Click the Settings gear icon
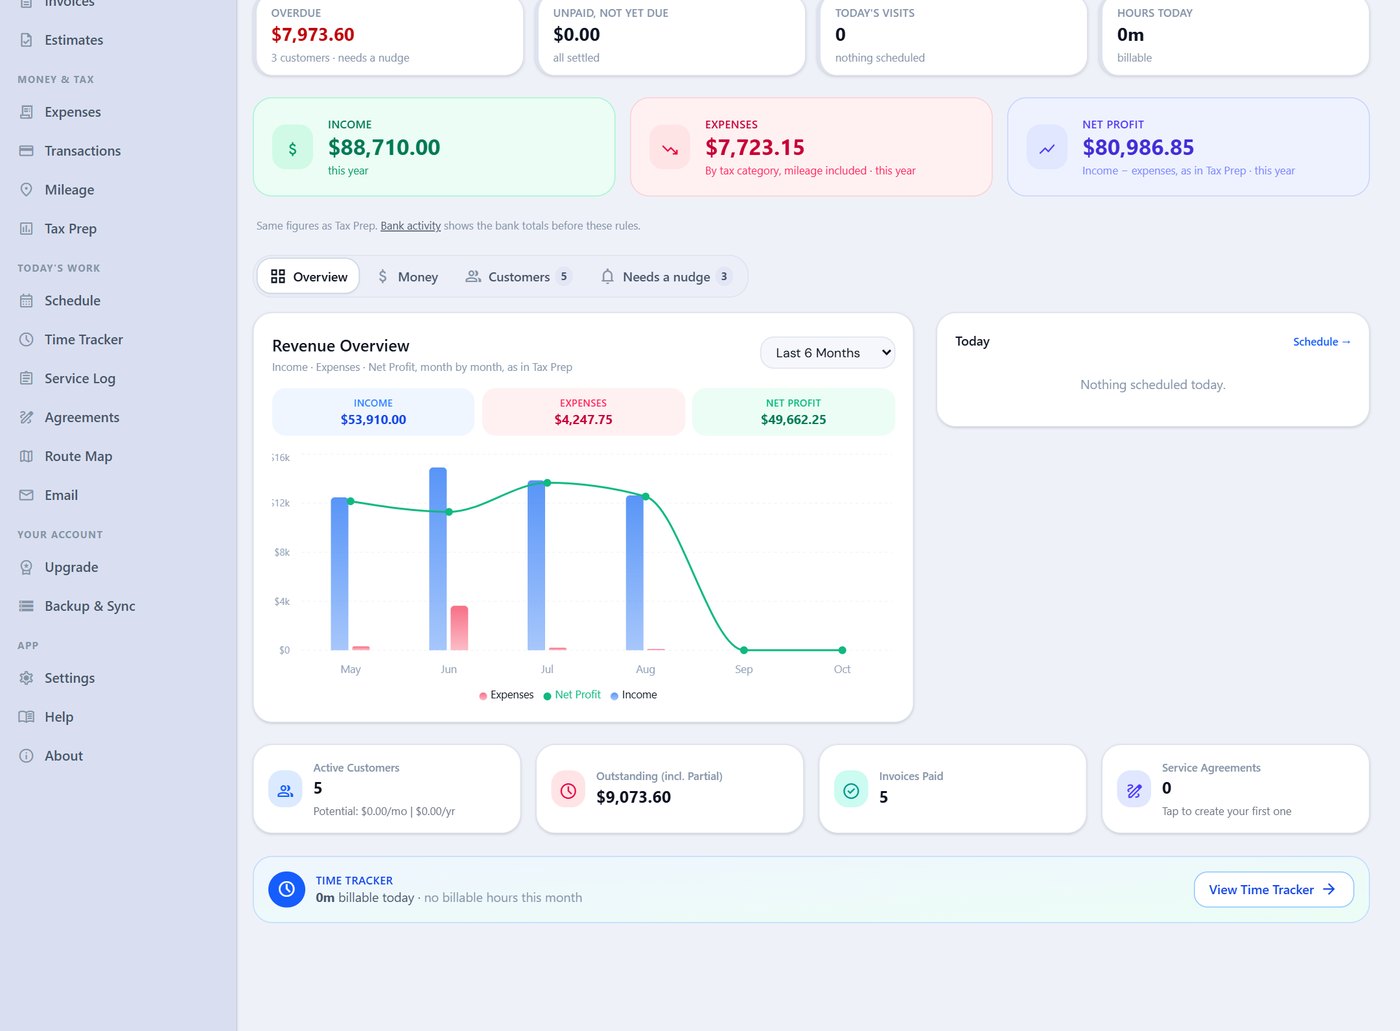The image size is (1400, 1031). (26, 679)
